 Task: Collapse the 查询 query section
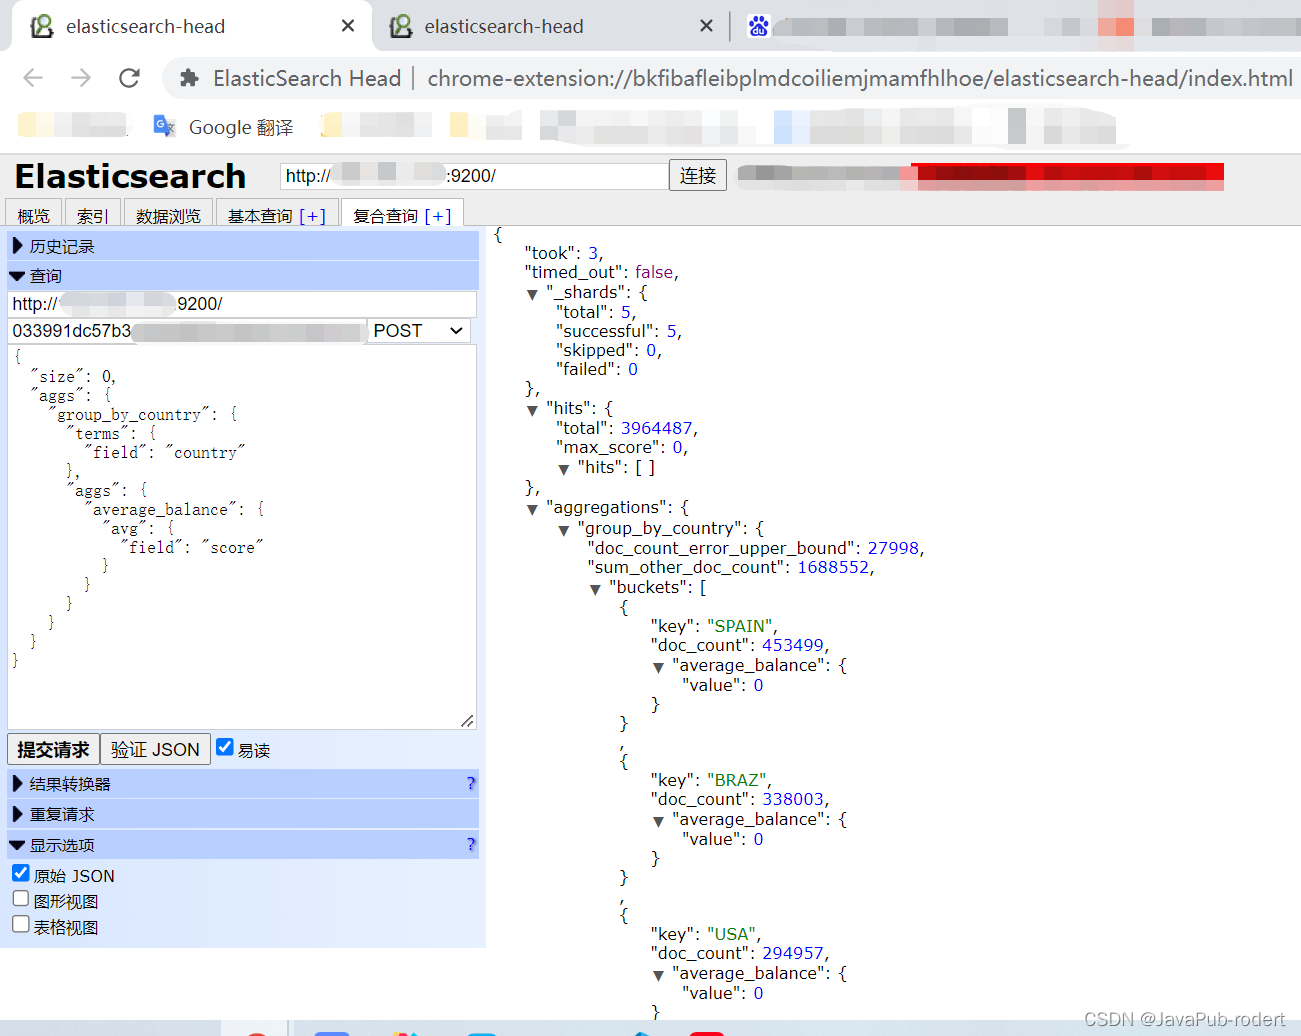tap(243, 276)
